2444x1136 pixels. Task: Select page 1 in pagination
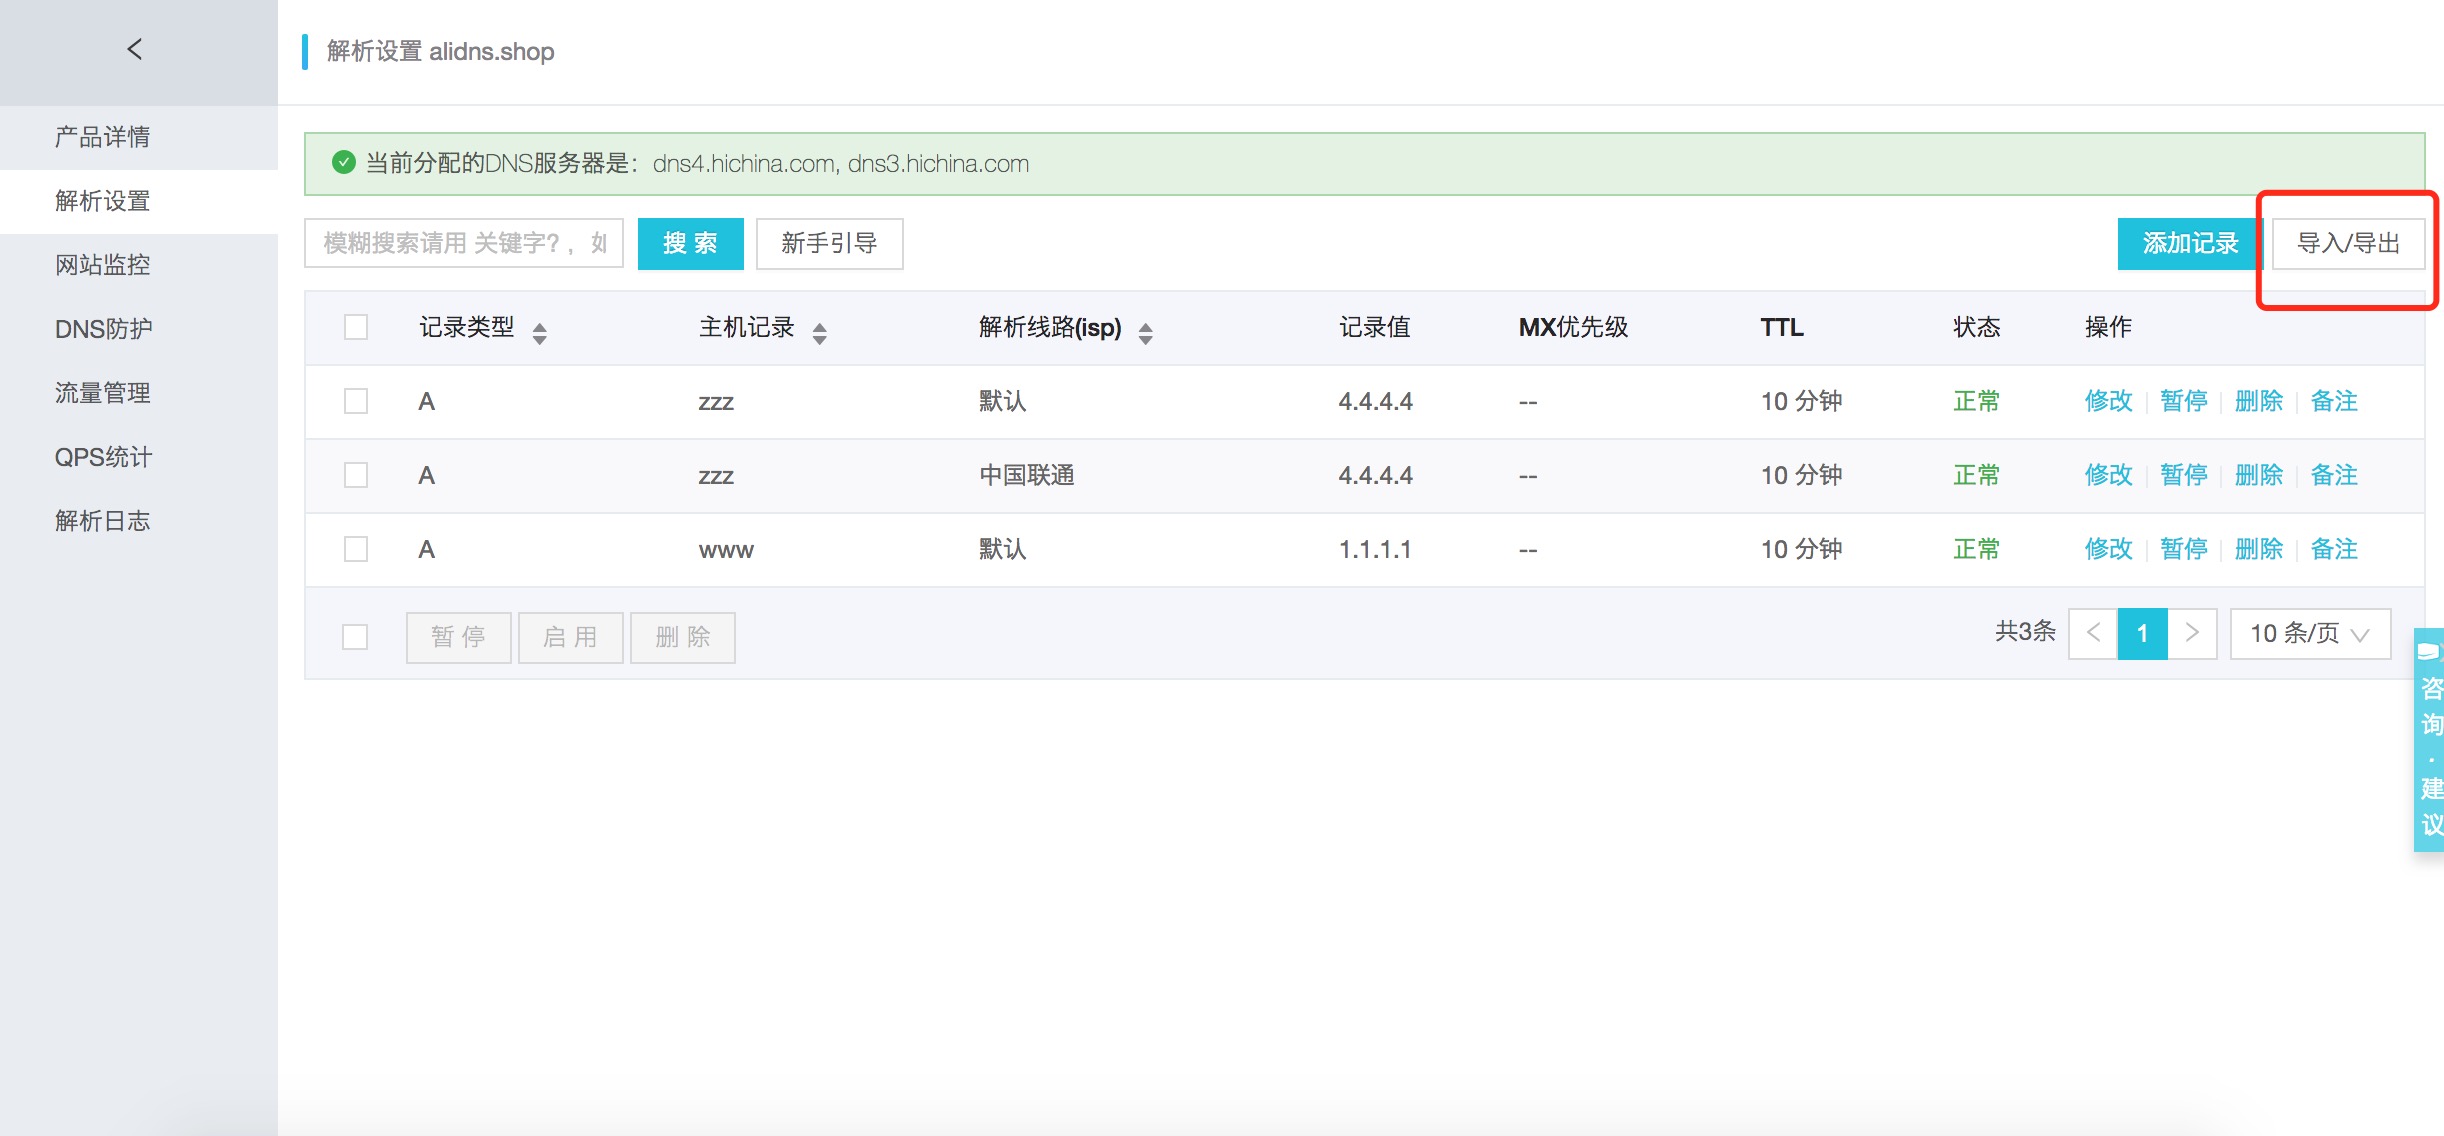(2142, 633)
